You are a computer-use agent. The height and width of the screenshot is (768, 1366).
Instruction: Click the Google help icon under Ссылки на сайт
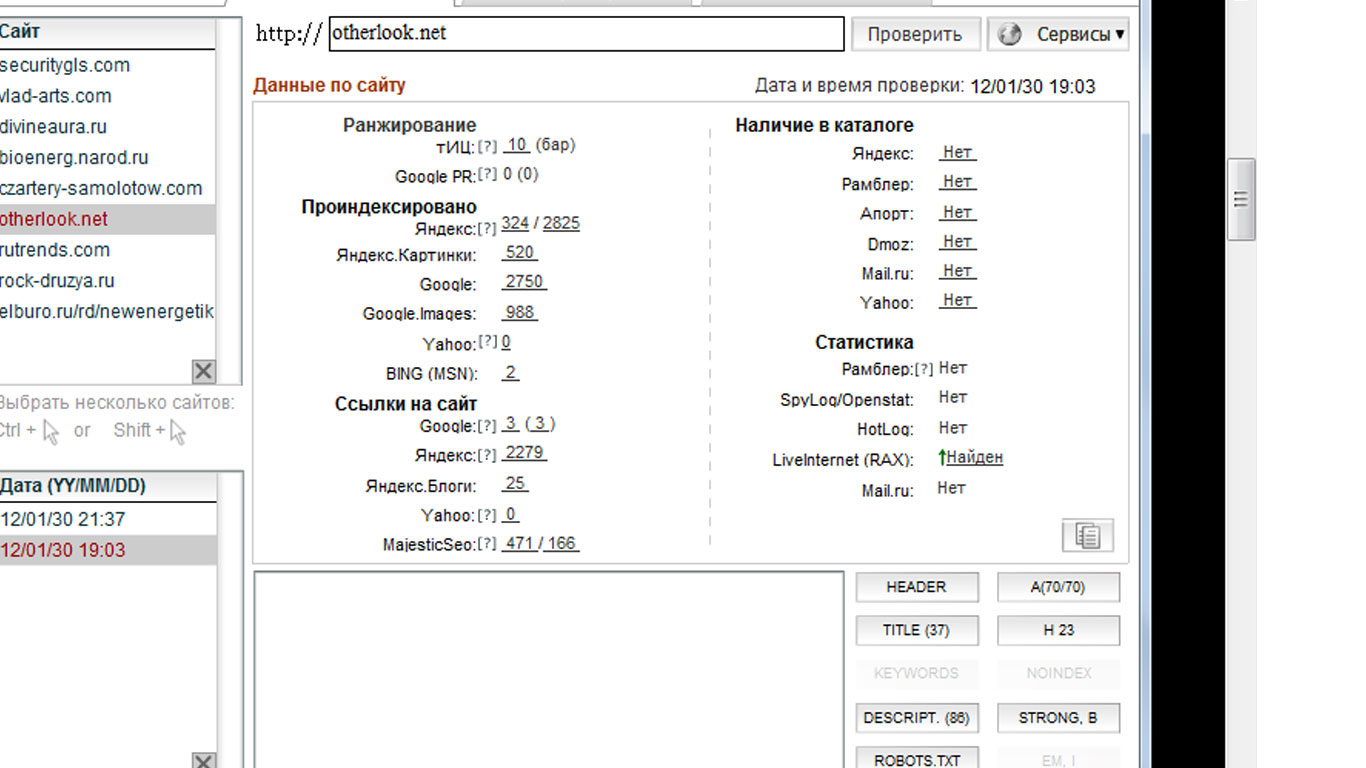(488, 425)
